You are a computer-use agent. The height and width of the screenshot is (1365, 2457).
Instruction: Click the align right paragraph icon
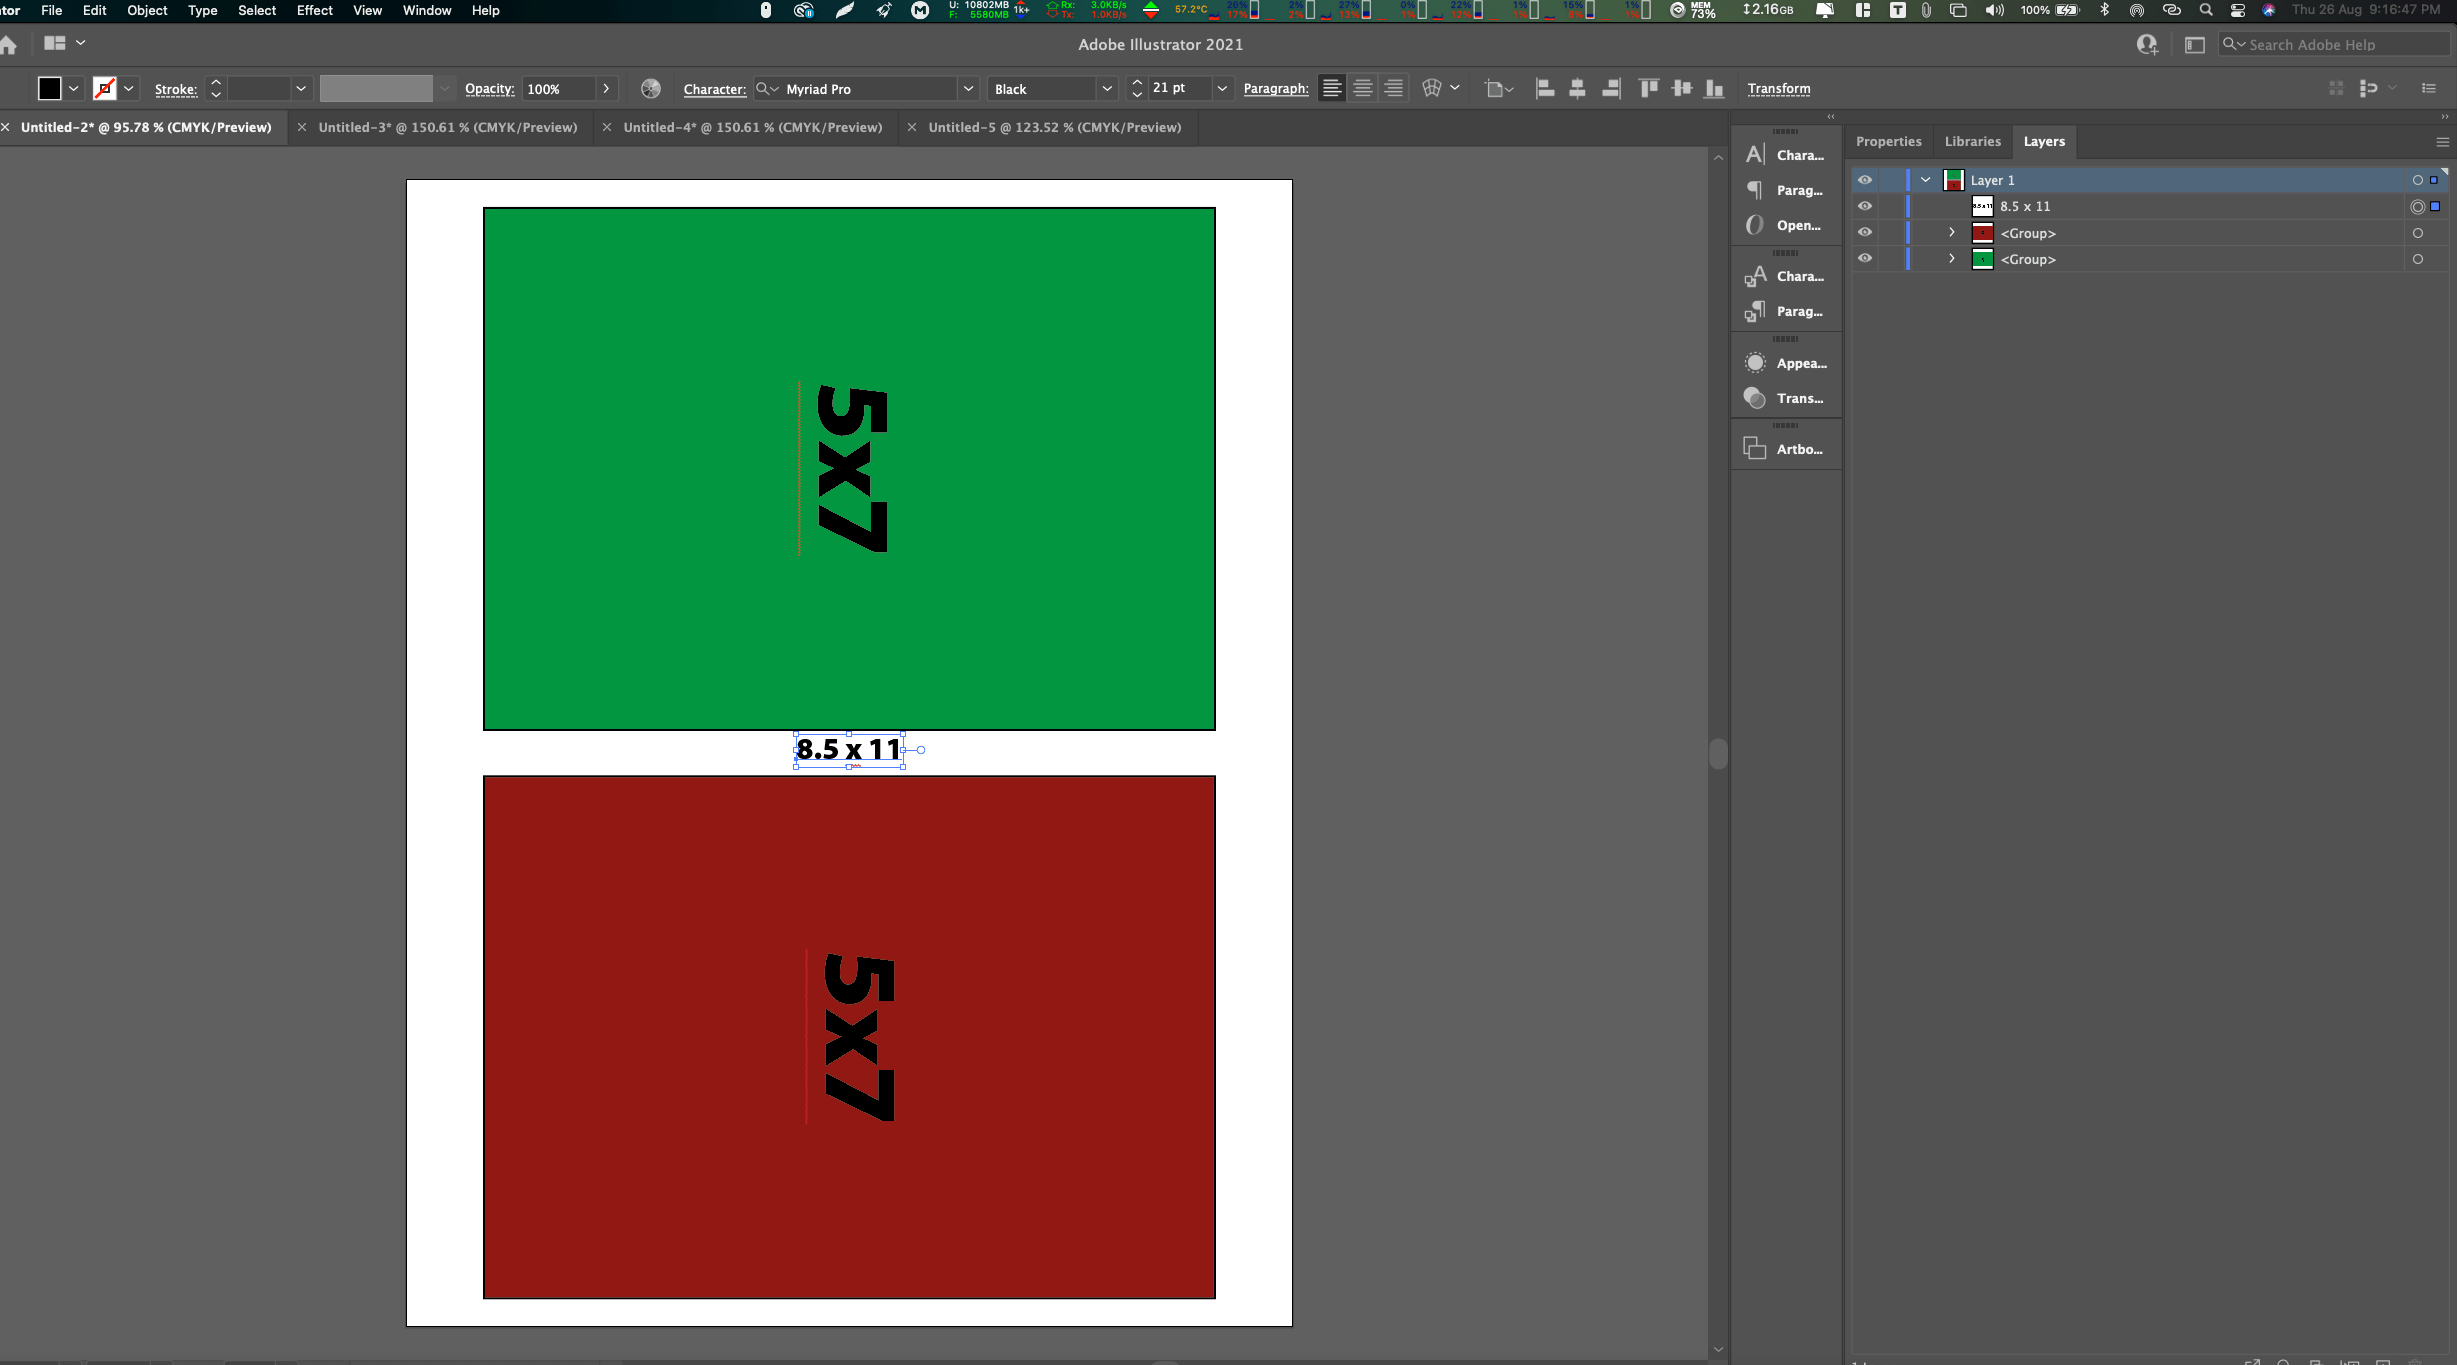[1393, 89]
